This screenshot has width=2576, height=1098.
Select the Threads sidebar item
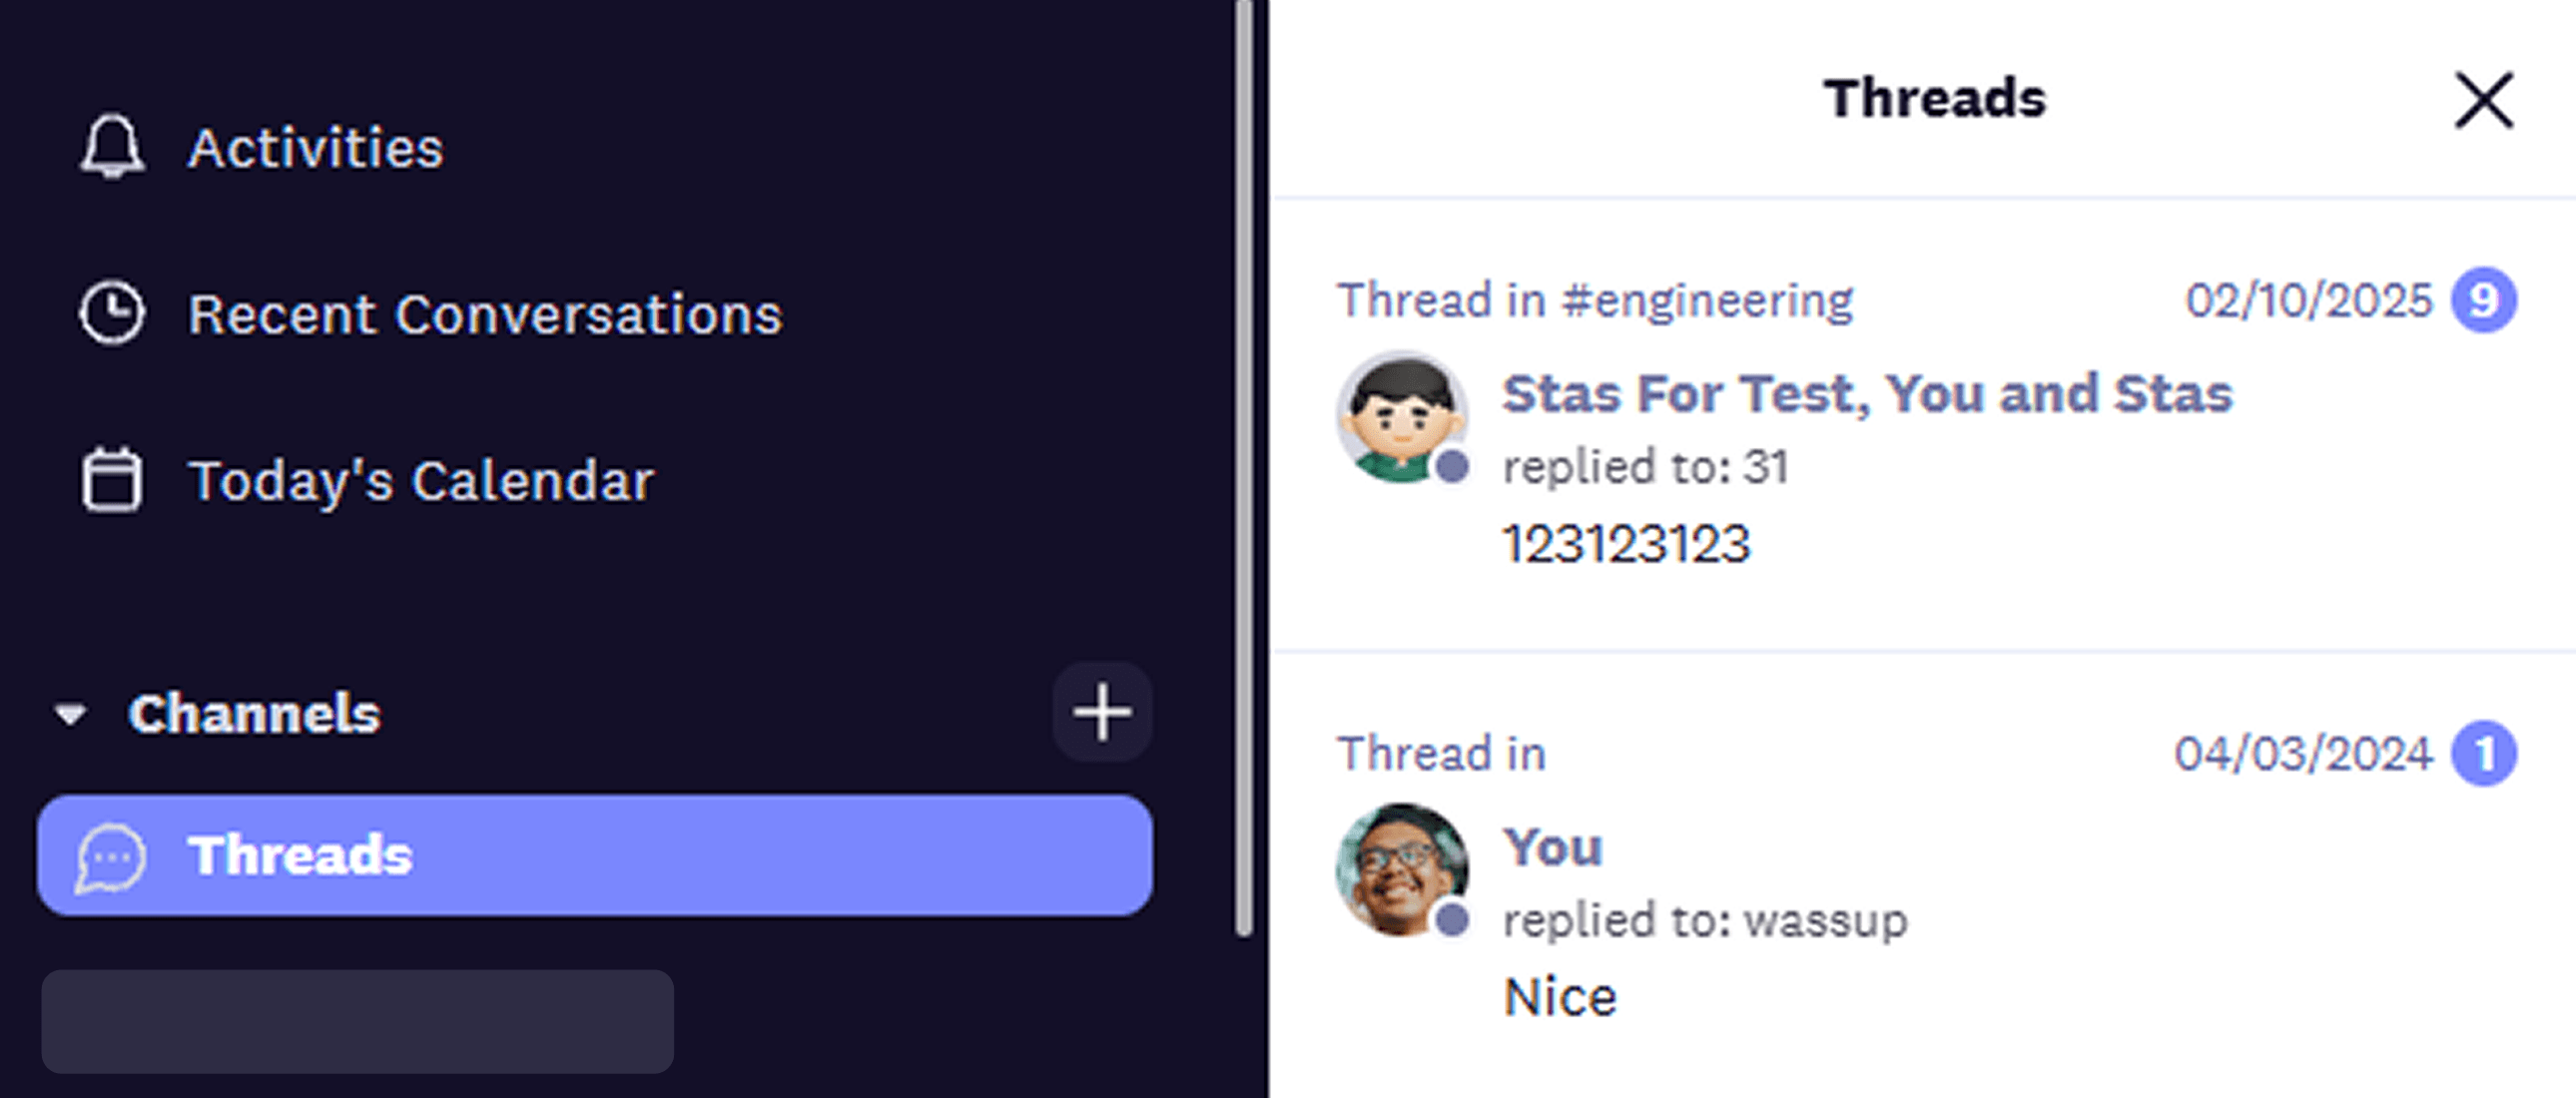(x=594, y=855)
